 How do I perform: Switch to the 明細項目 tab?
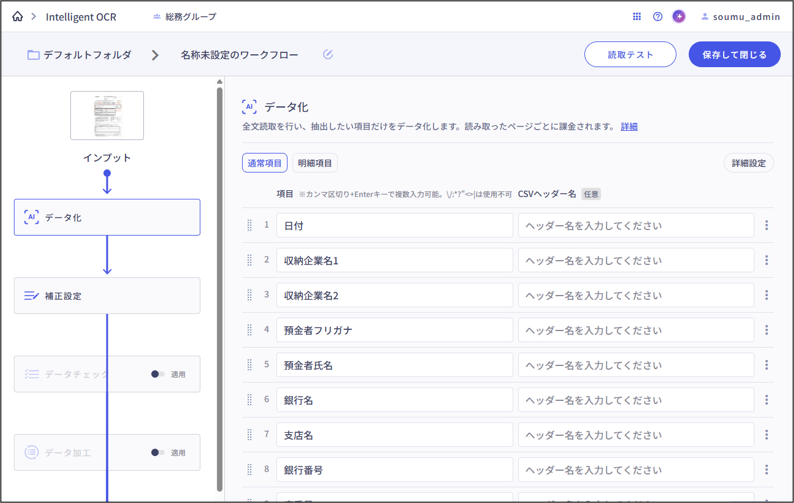(315, 163)
